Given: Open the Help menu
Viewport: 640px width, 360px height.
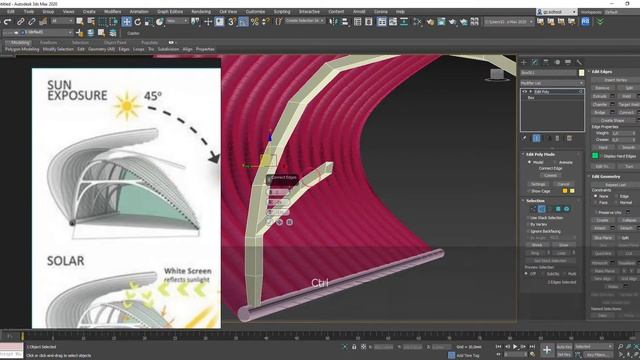Looking at the screenshot, I should coord(400,12).
